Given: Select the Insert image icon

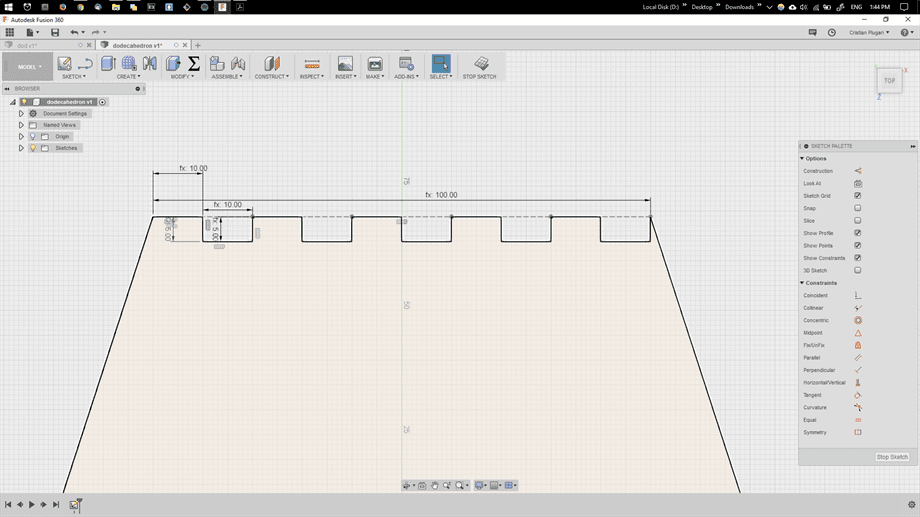Looking at the screenshot, I should coord(346,63).
